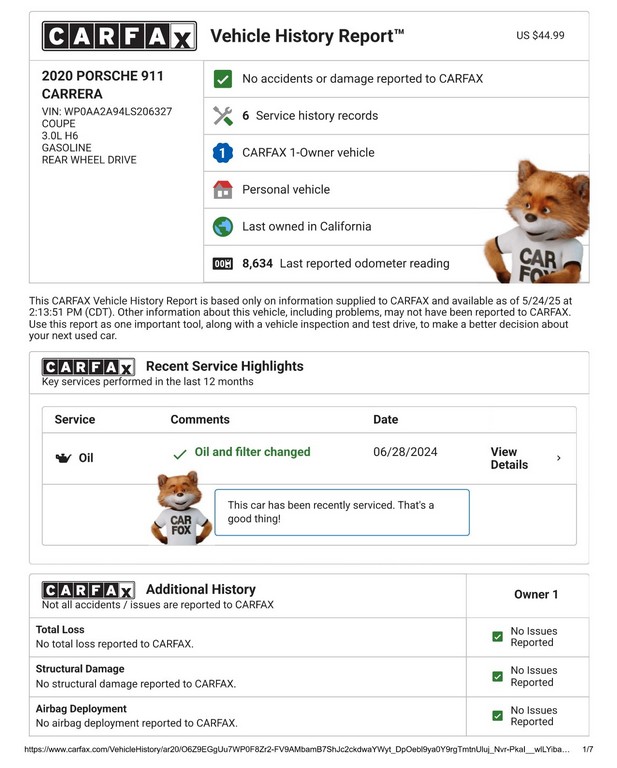Image resolution: width=617 pixels, height=768 pixels.
Task: Click the Total Loss row label
Action: [x=60, y=630]
